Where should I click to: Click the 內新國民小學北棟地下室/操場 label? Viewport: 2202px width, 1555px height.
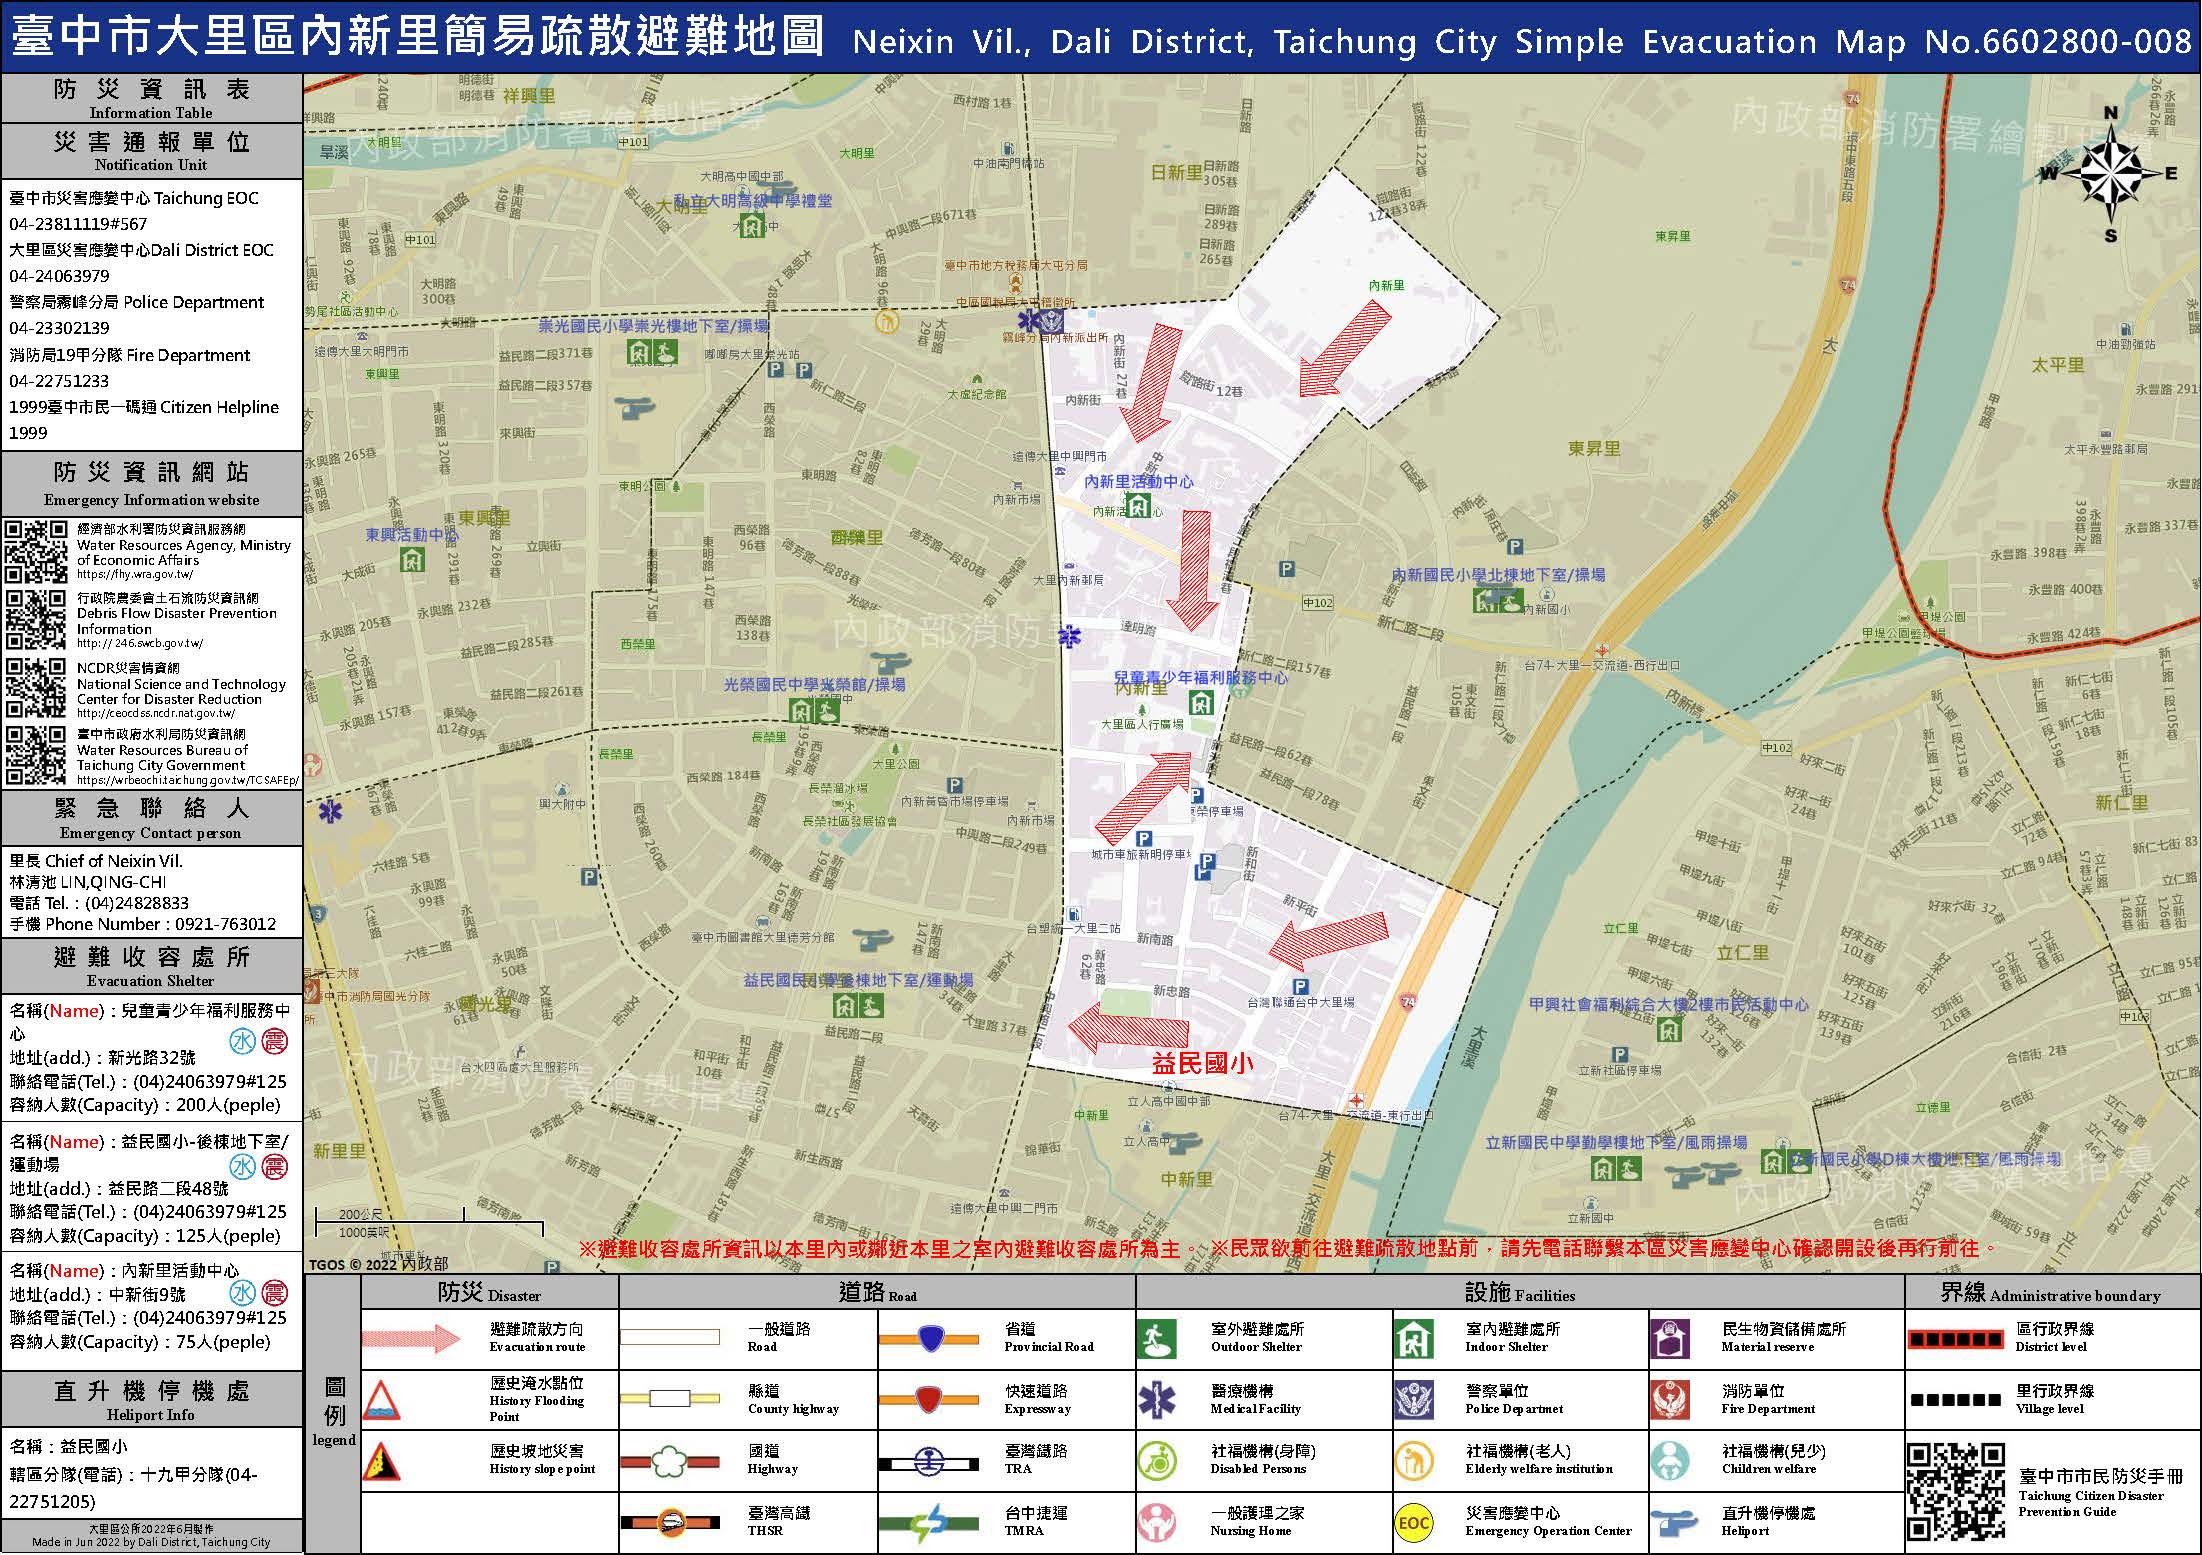click(x=1498, y=575)
